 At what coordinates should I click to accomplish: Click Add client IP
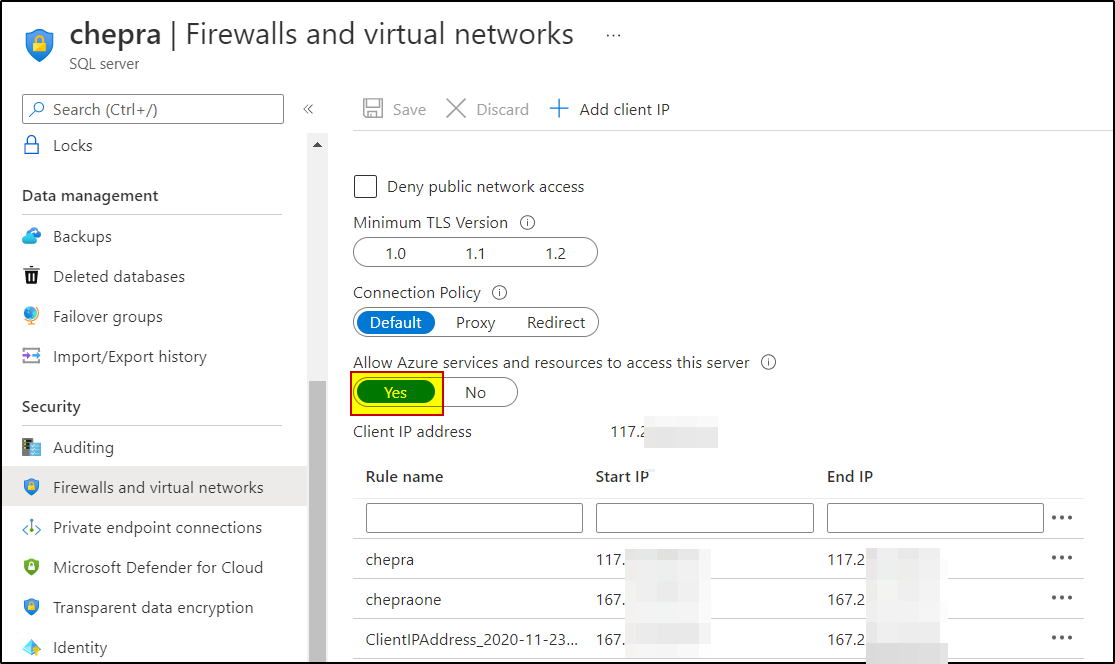[609, 109]
